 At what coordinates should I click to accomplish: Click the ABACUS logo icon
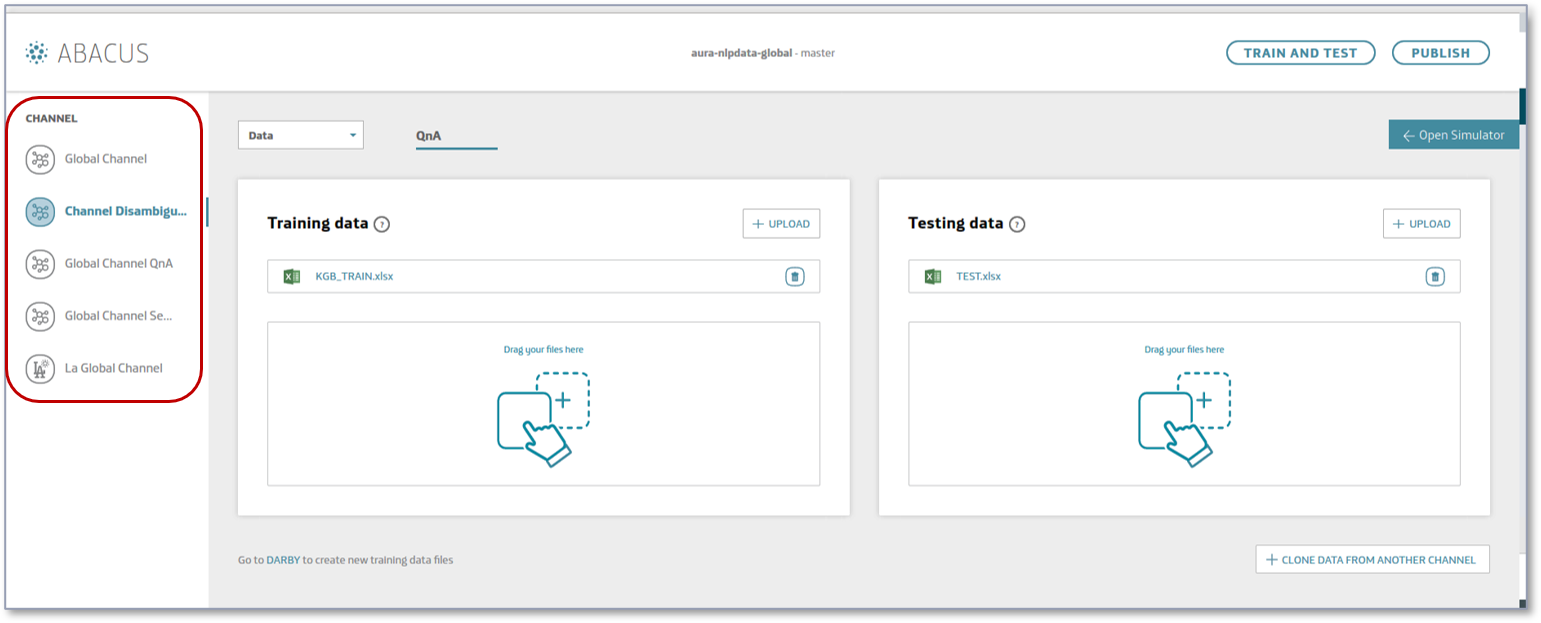[37, 53]
